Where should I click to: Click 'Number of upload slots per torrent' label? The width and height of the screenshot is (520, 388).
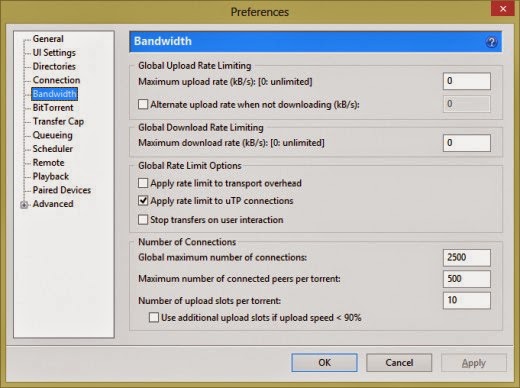point(209,301)
